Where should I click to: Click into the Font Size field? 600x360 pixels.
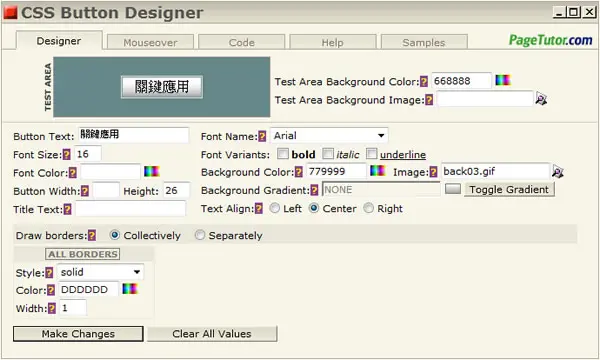tap(88, 154)
